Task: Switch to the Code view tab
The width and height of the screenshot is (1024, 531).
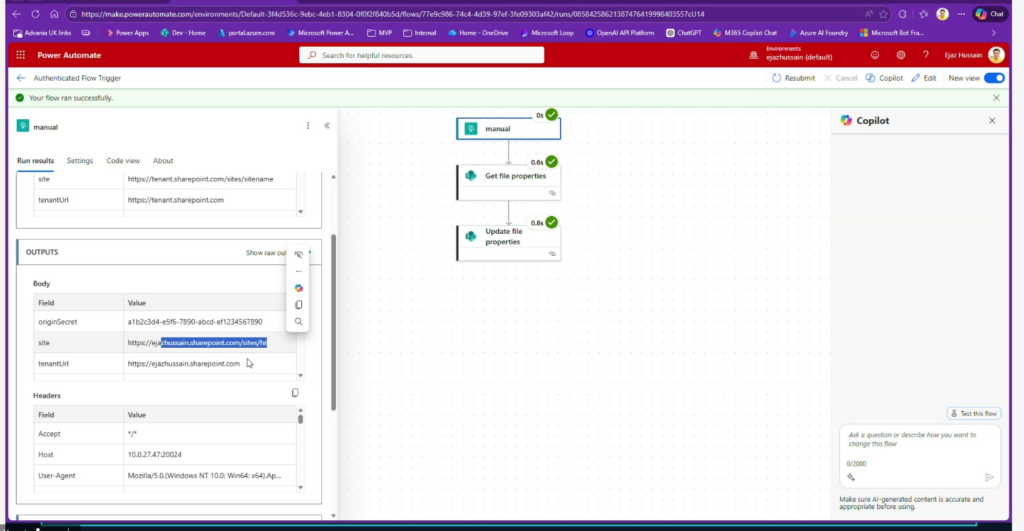Action: coord(123,161)
